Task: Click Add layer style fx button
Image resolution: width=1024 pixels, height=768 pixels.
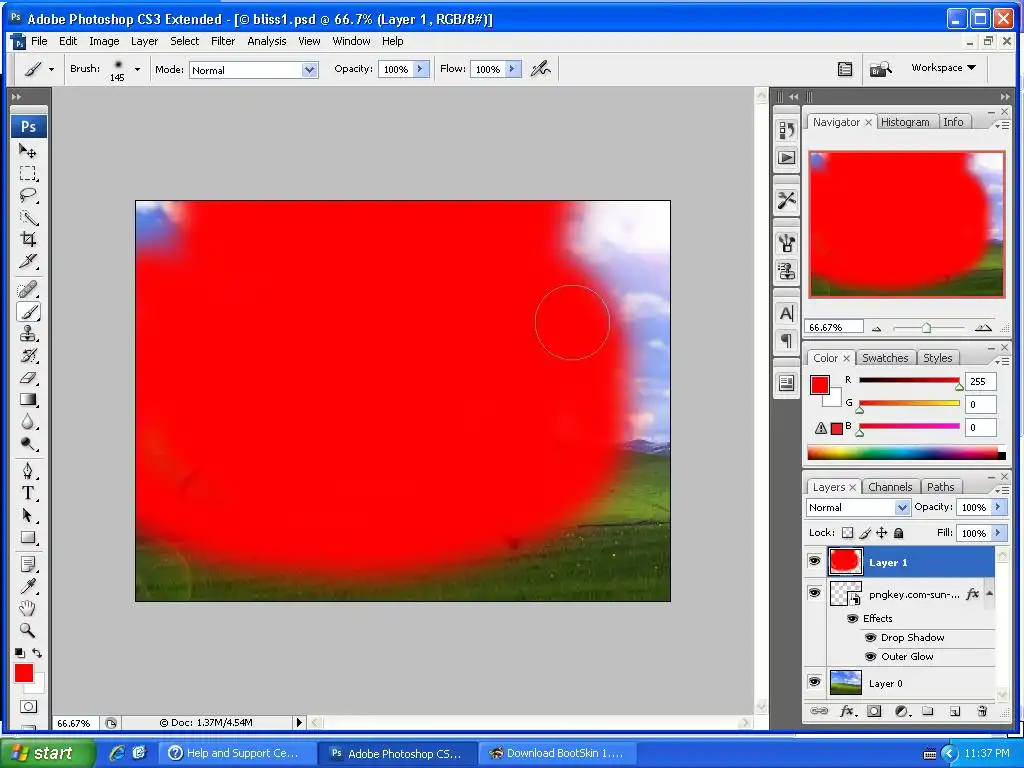Action: click(x=848, y=711)
